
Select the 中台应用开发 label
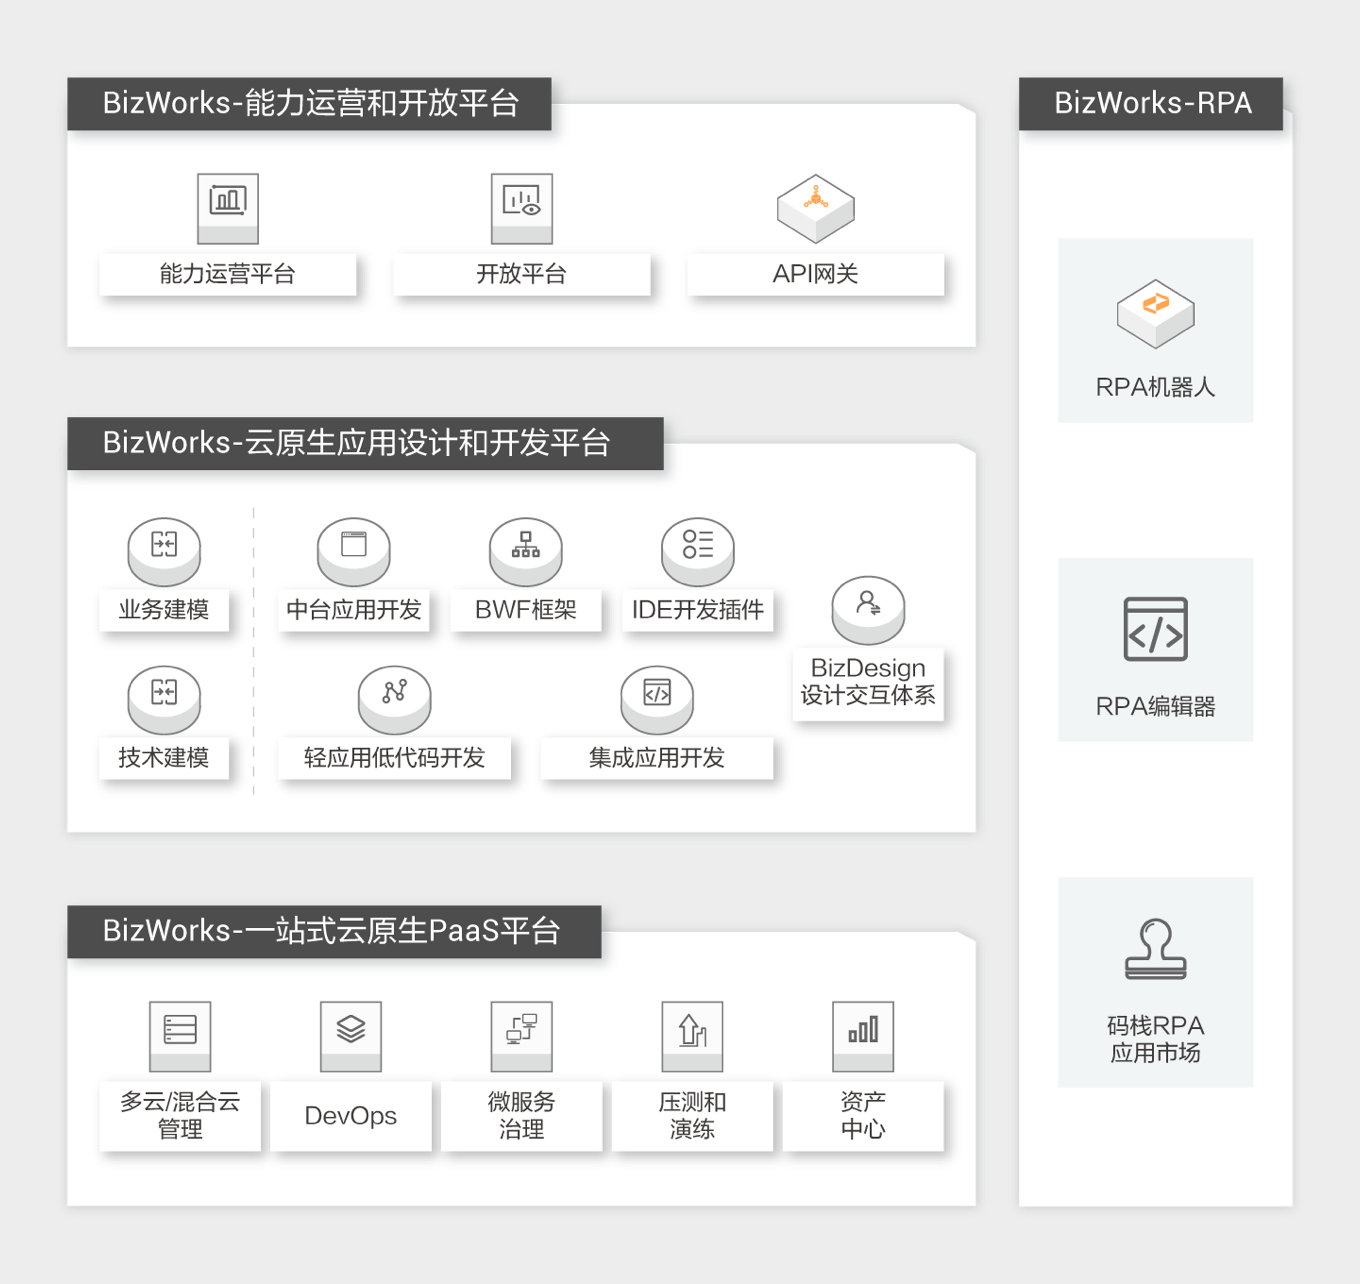354,610
